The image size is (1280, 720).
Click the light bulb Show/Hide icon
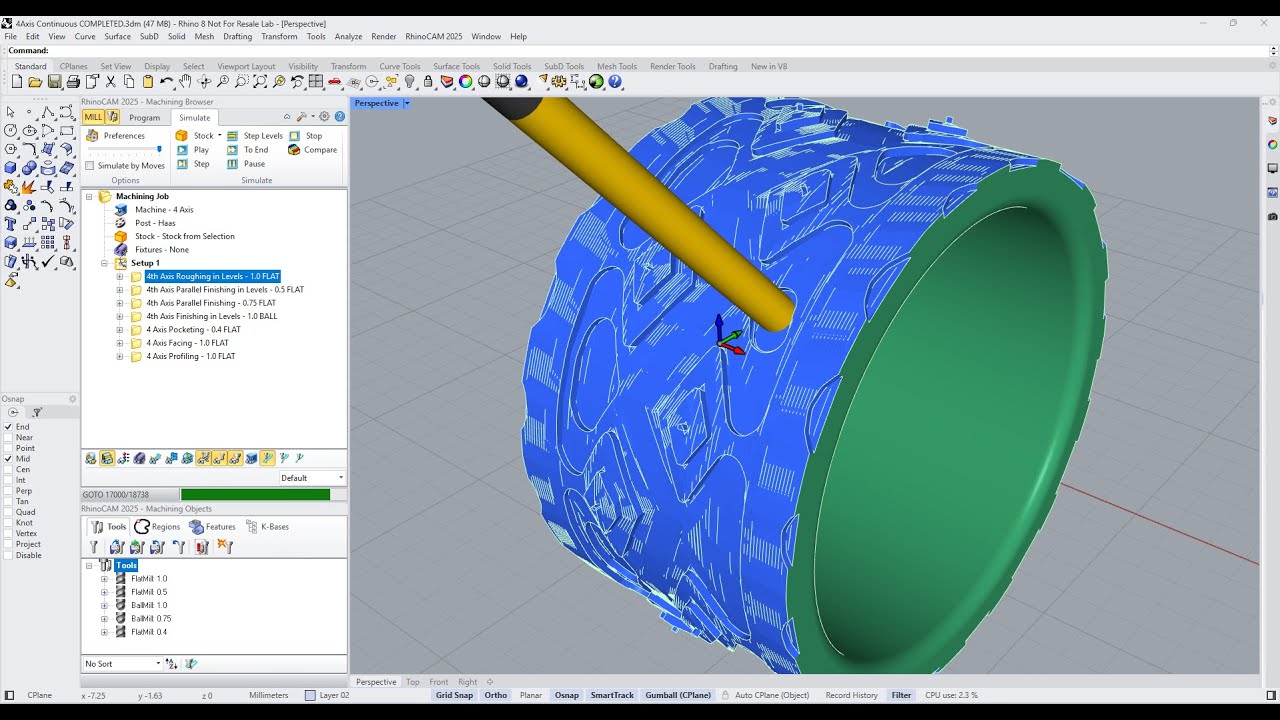click(x=409, y=82)
